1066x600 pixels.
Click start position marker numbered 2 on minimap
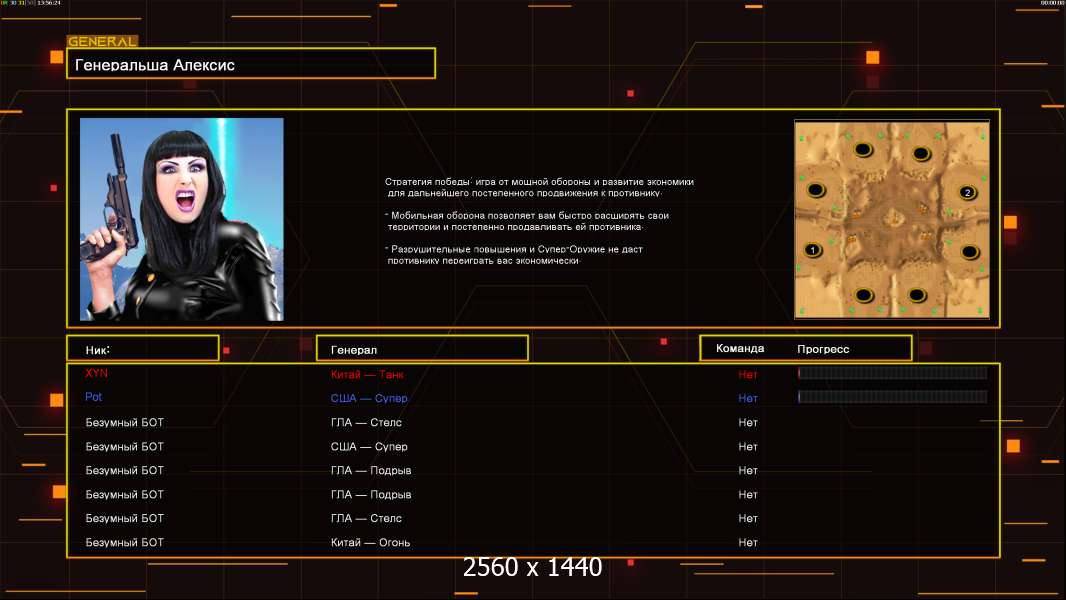(967, 192)
